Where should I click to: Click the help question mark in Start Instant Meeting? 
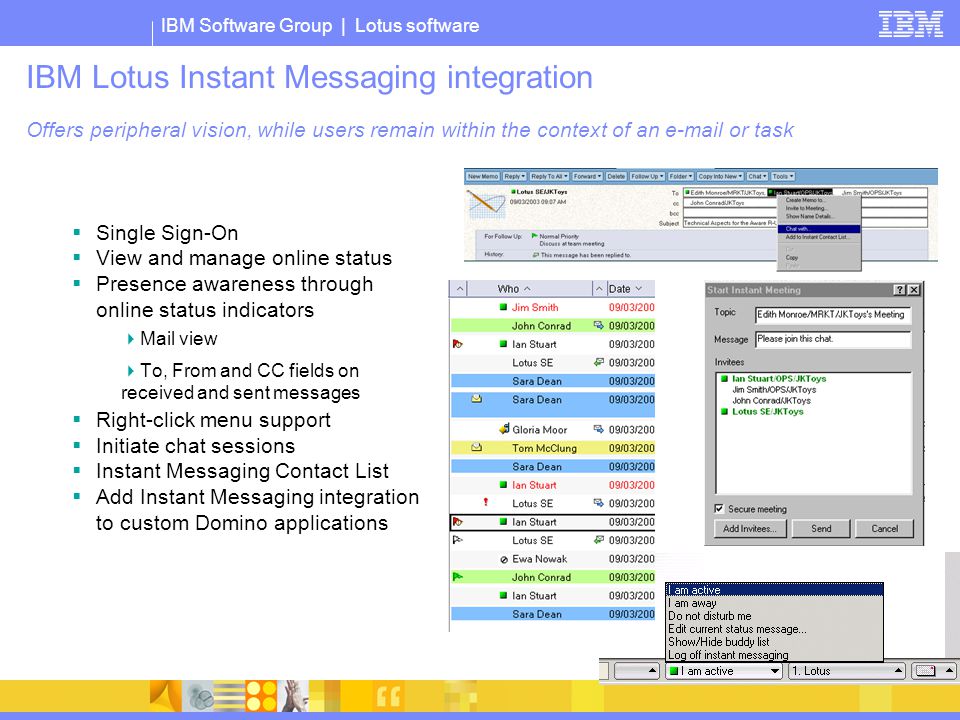tap(899, 290)
